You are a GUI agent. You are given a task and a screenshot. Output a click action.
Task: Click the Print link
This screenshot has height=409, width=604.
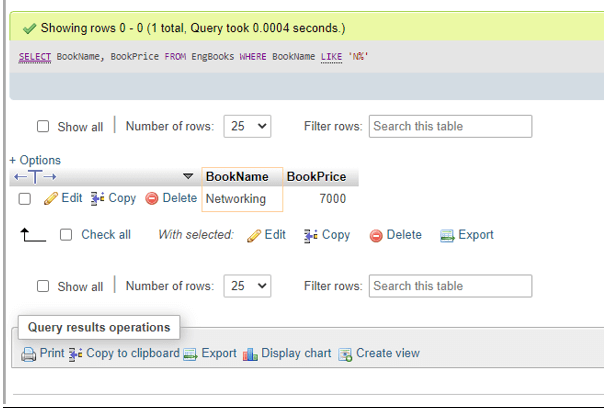(x=52, y=353)
